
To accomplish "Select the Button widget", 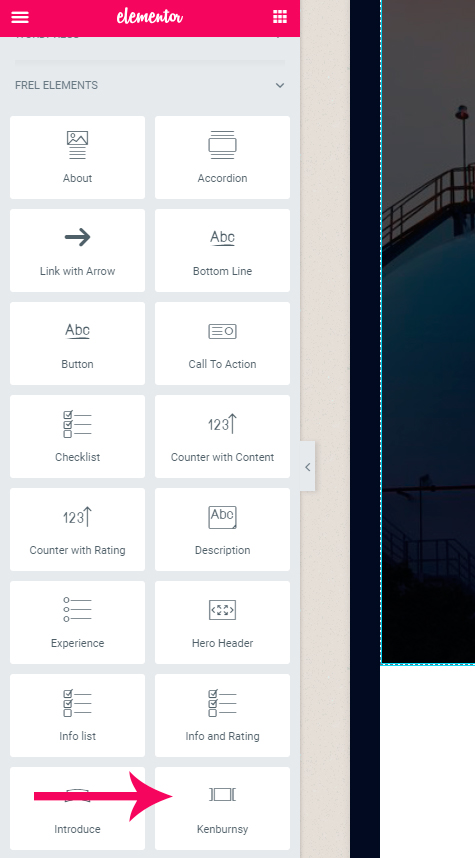I will (77, 344).
